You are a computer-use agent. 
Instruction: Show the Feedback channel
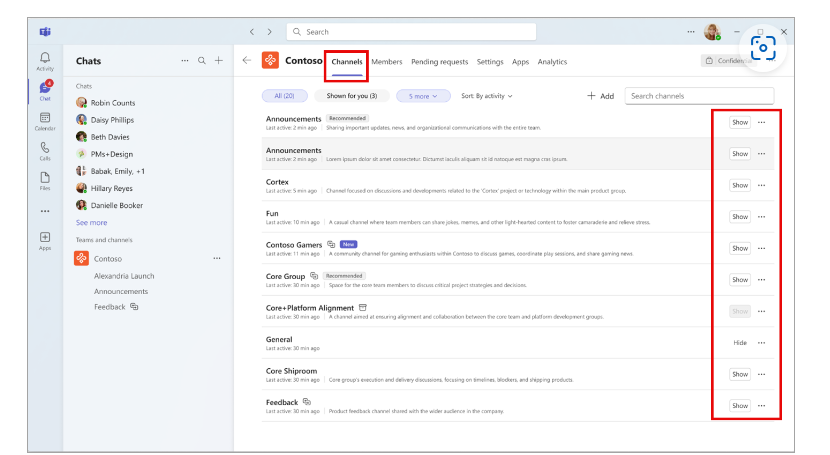(740, 406)
